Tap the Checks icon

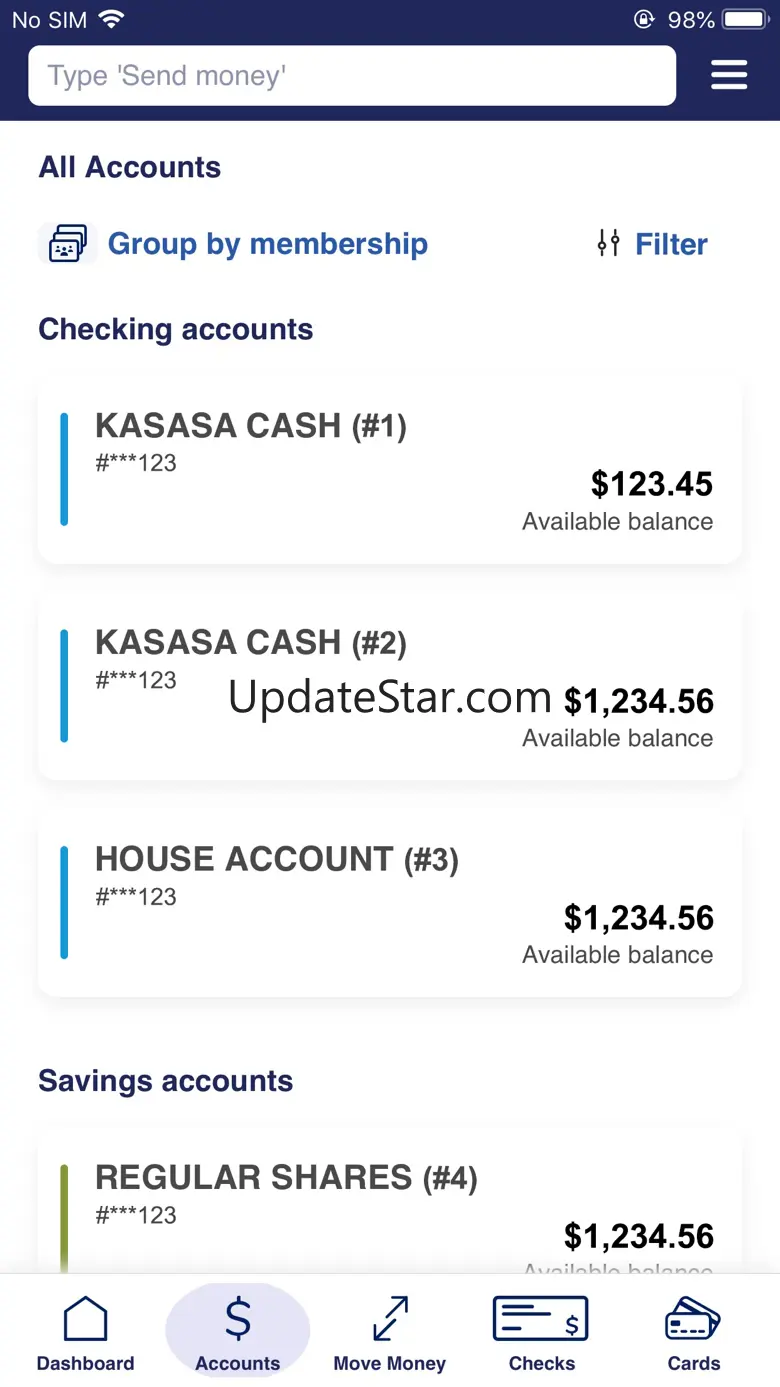tap(541, 1319)
